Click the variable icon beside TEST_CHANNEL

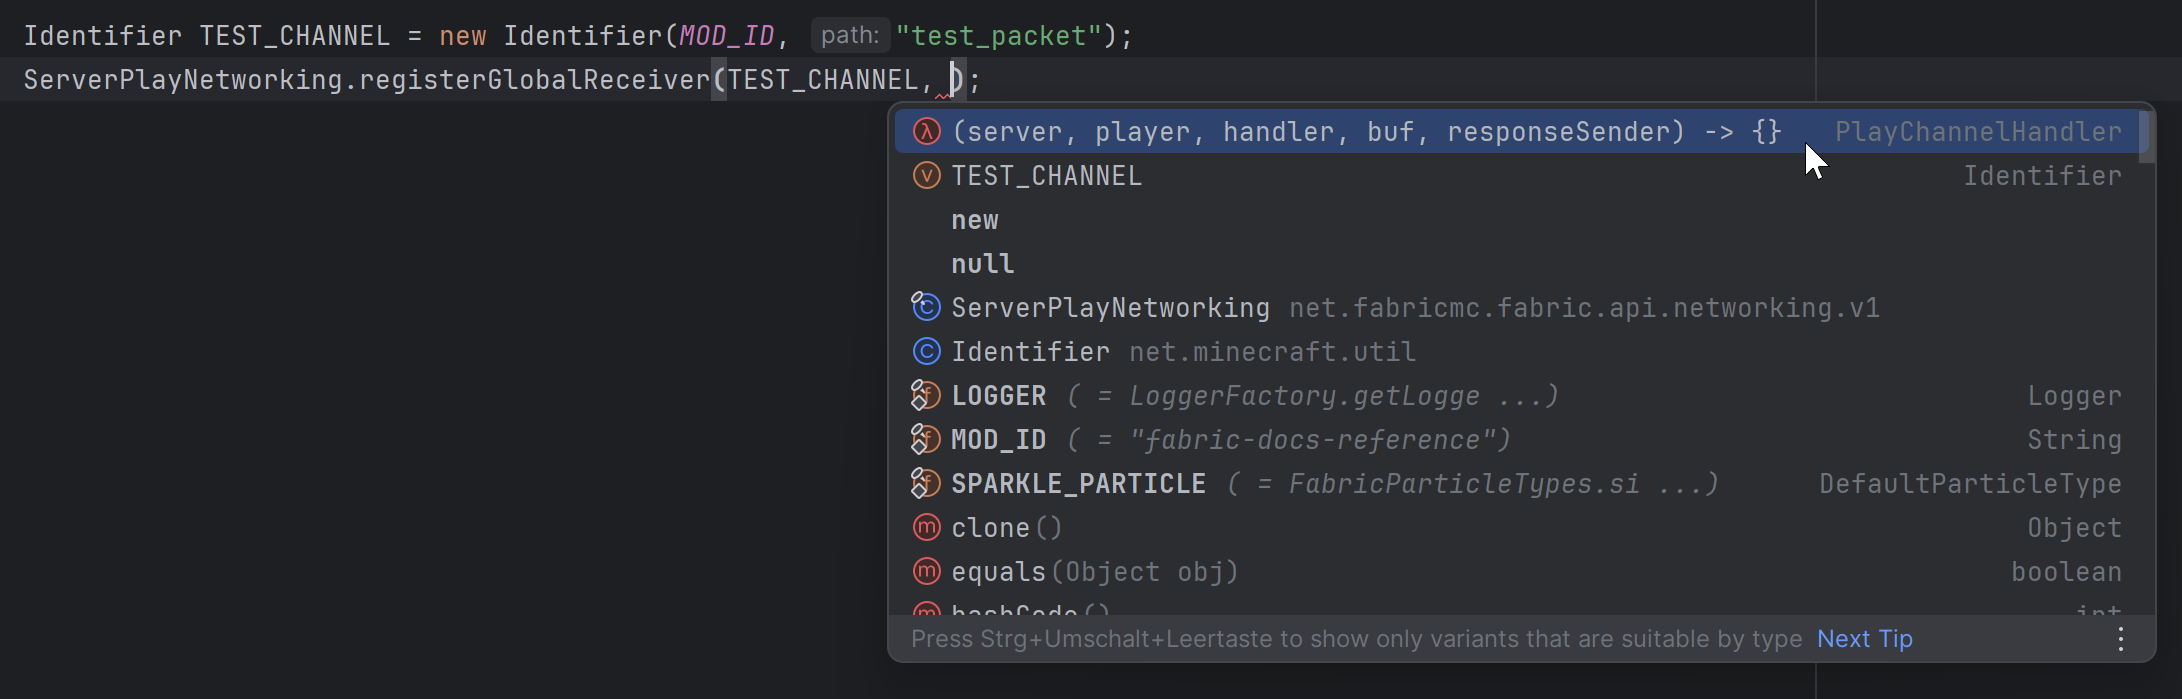[x=926, y=175]
